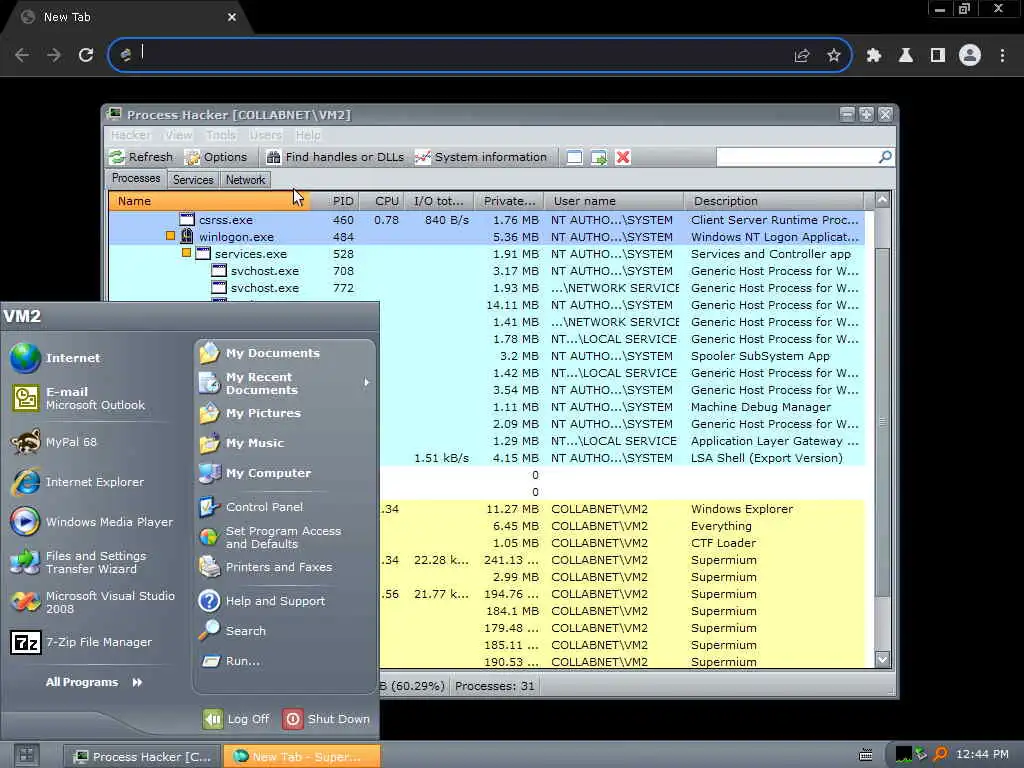Image resolution: width=1024 pixels, height=768 pixels.
Task: Open Control Panel from Start menu
Action: tap(251, 507)
